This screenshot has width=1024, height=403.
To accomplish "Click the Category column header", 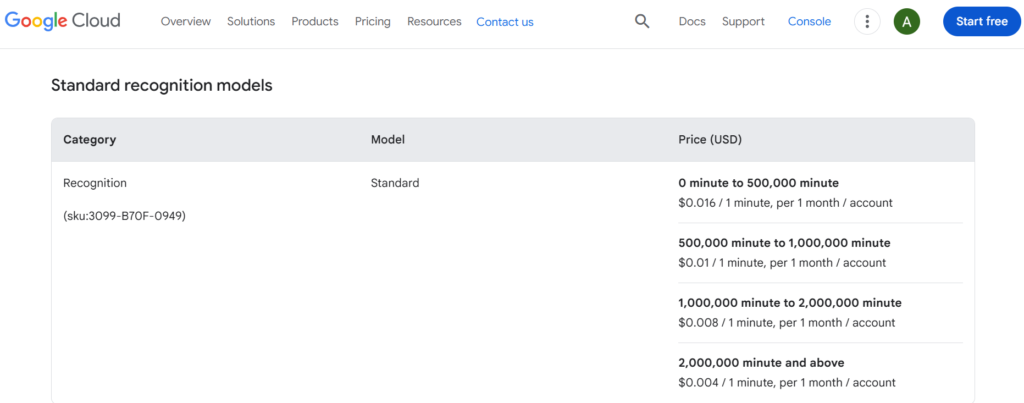I will pyautogui.click(x=90, y=140).
